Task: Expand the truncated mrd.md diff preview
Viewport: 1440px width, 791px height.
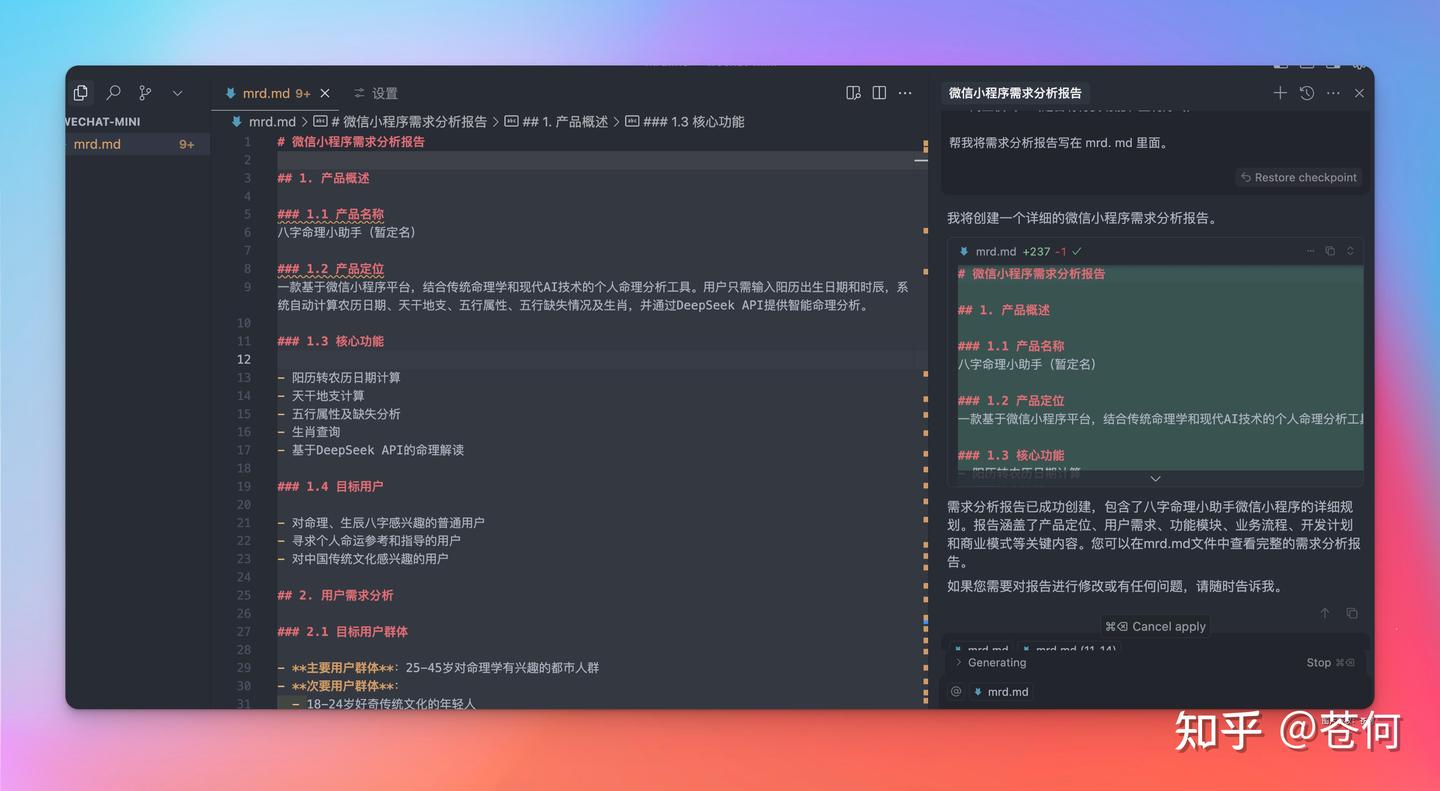Action: [x=1155, y=479]
